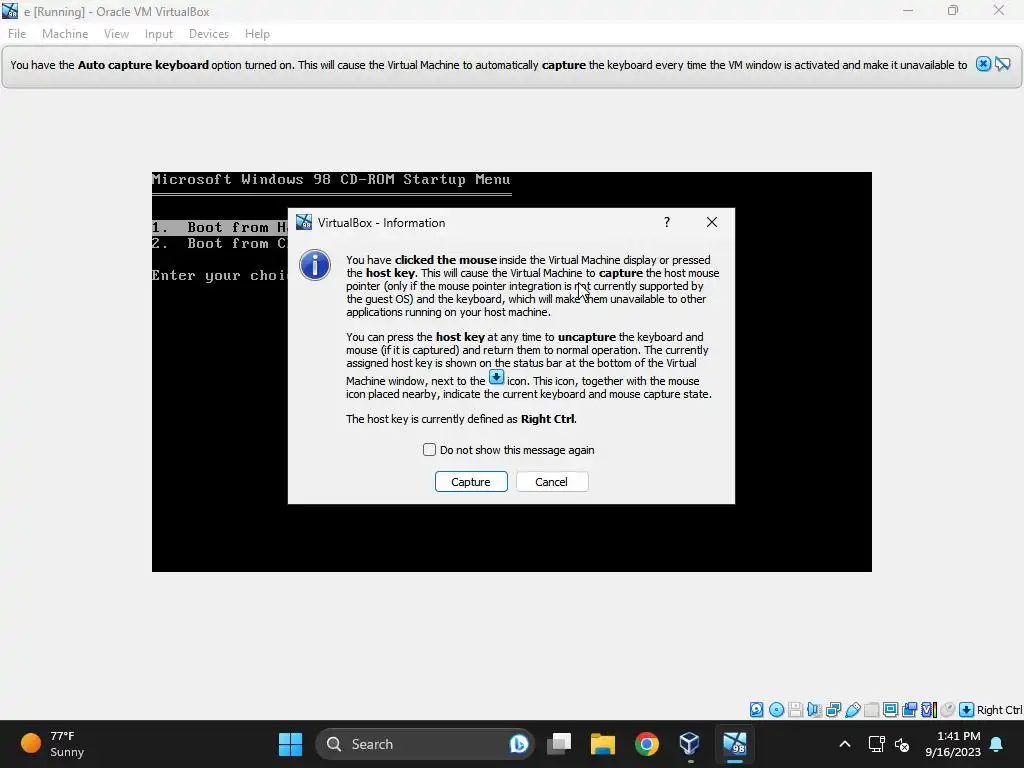Click the VirtualBox window title bar icon
Viewport: 1024px width, 768px height.
[x=10, y=11]
